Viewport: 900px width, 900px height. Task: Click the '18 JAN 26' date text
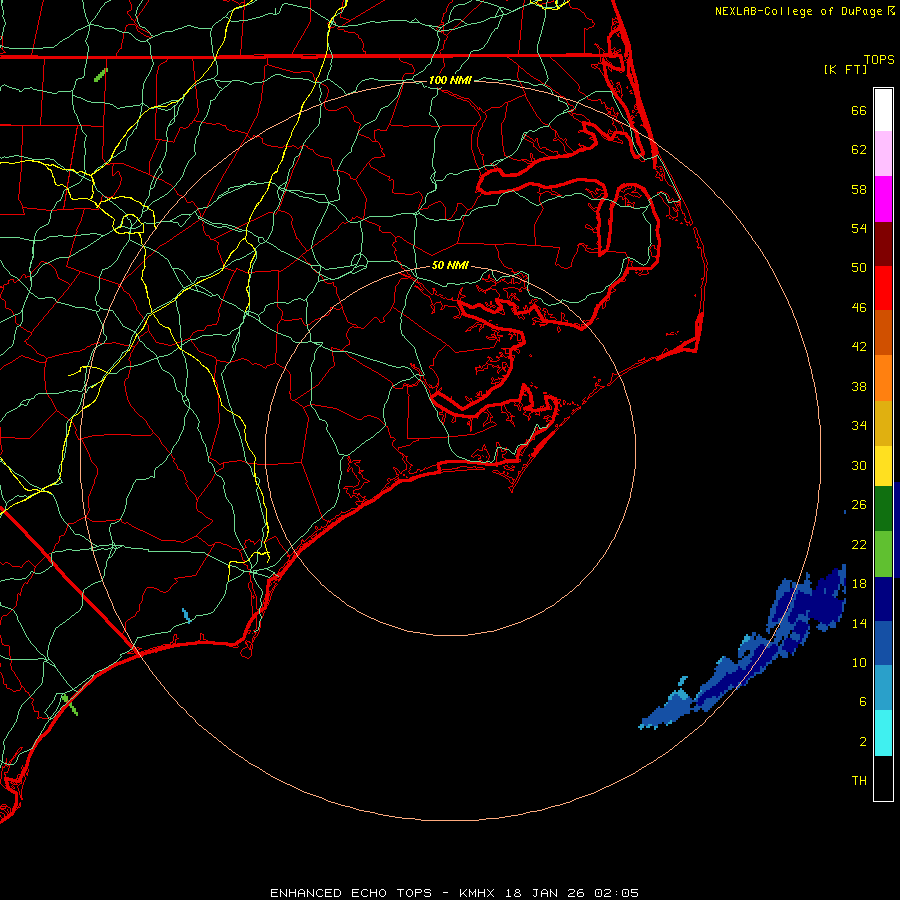pos(546,893)
